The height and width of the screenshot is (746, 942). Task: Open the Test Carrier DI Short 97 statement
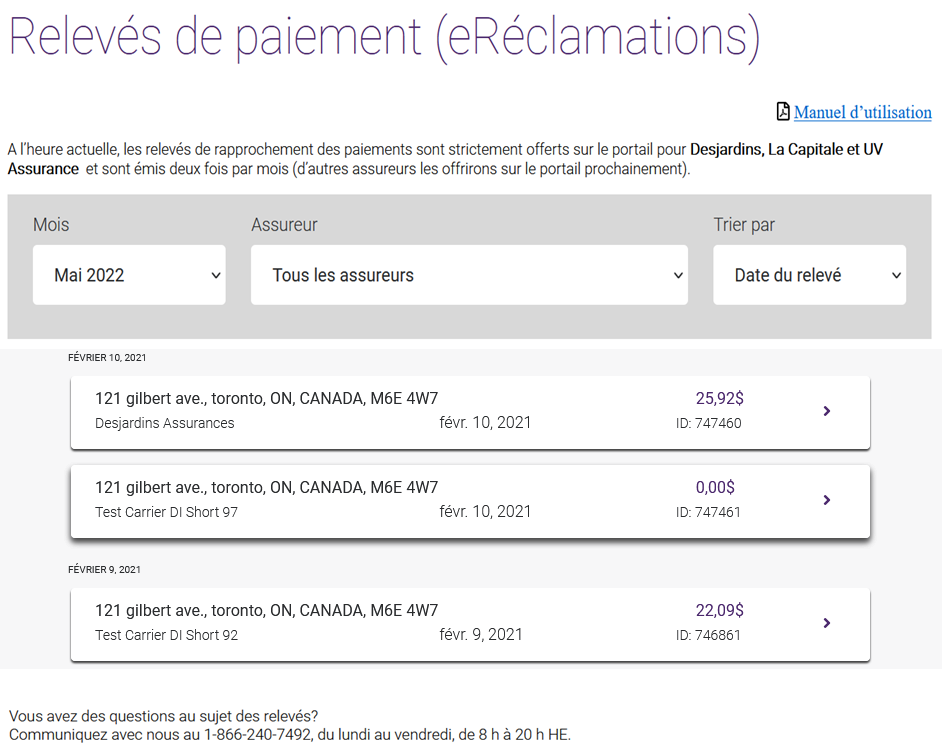pos(470,502)
